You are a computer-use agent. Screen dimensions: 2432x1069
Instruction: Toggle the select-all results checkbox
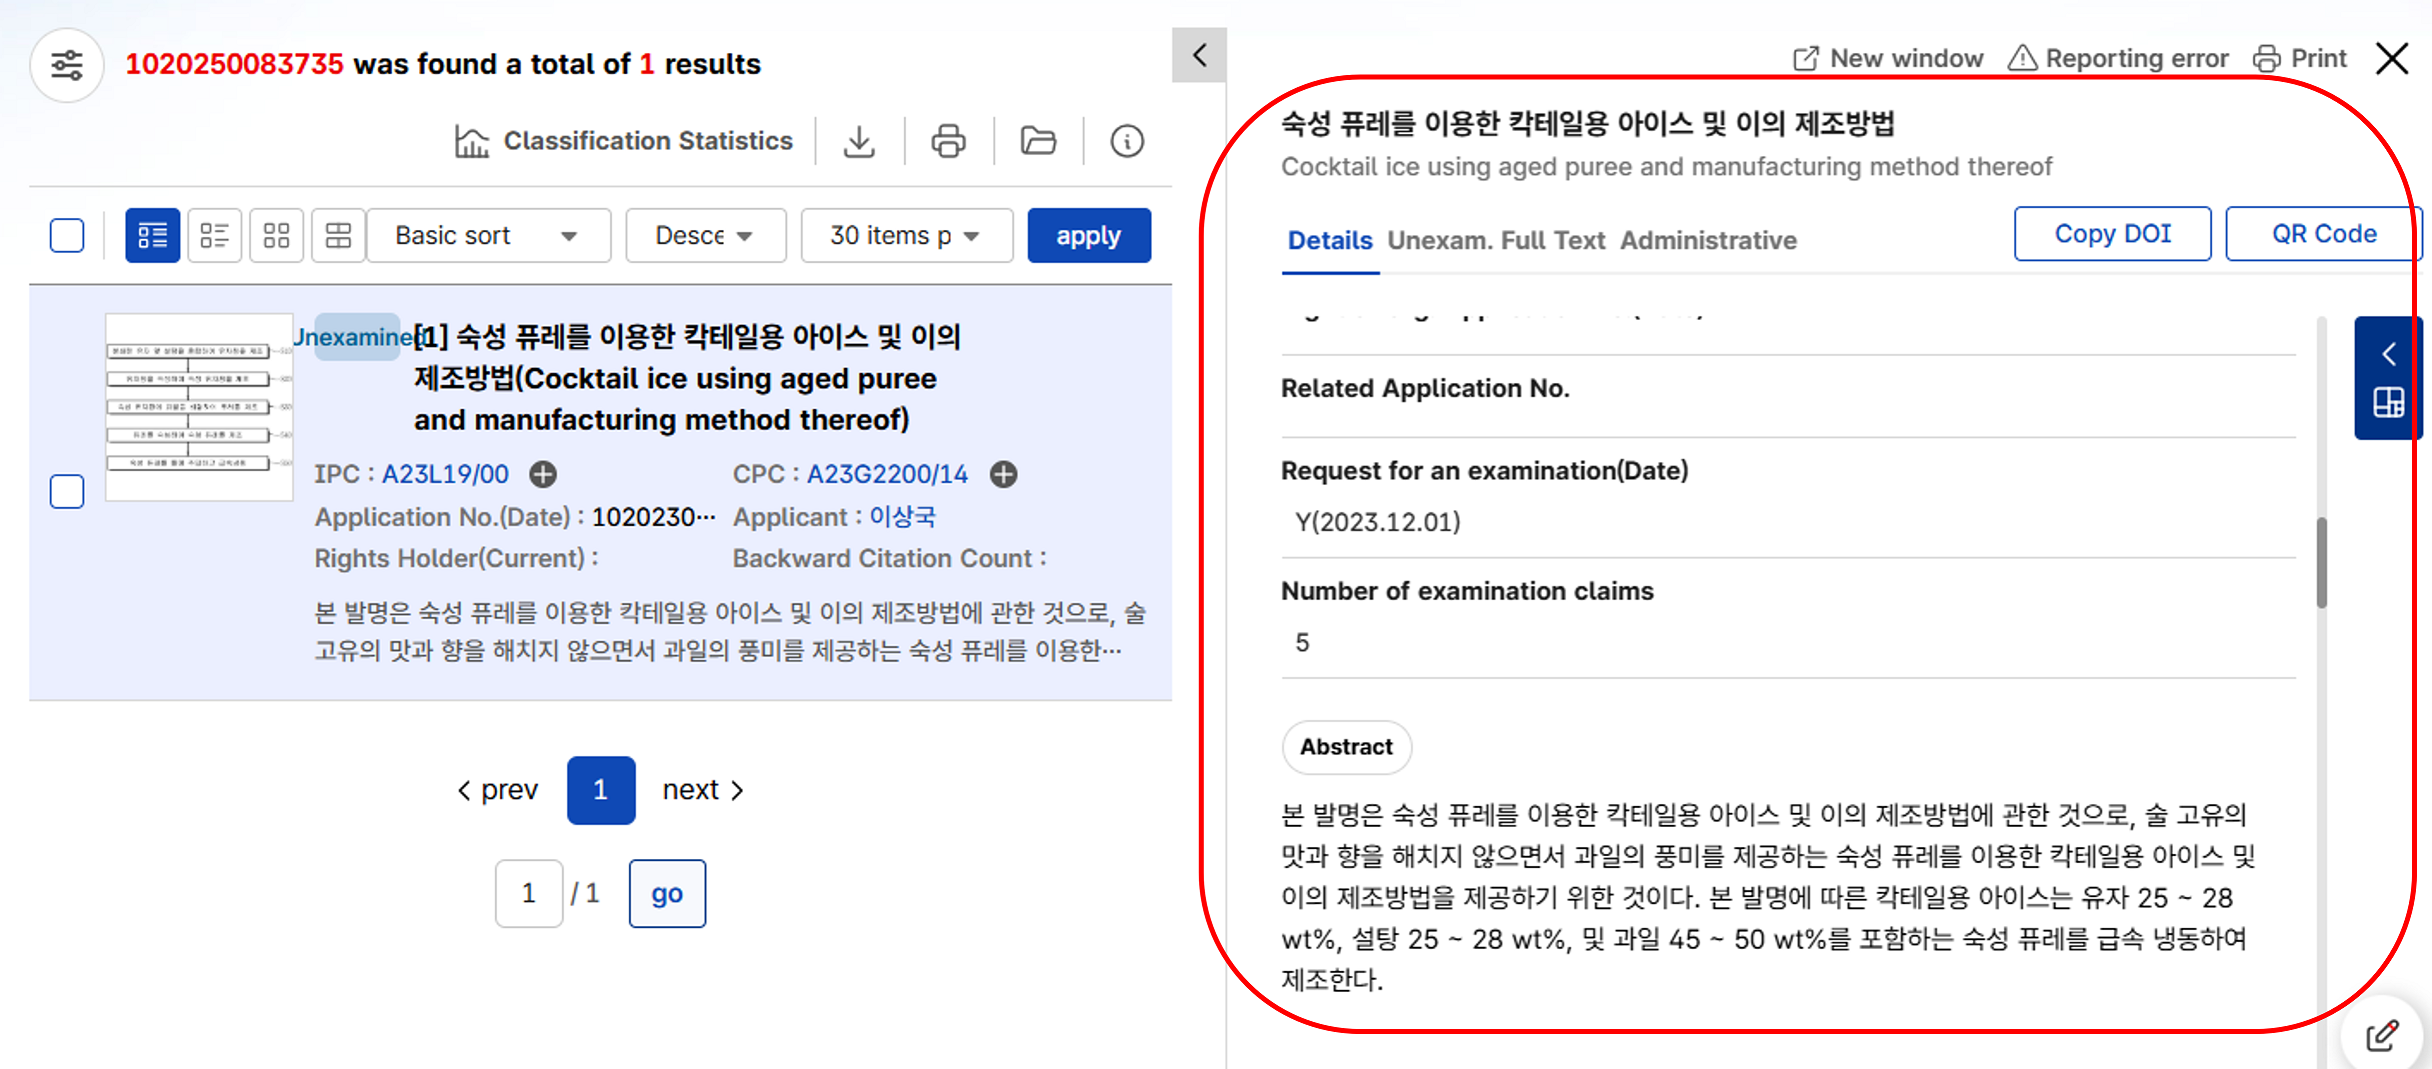pos(67,236)
